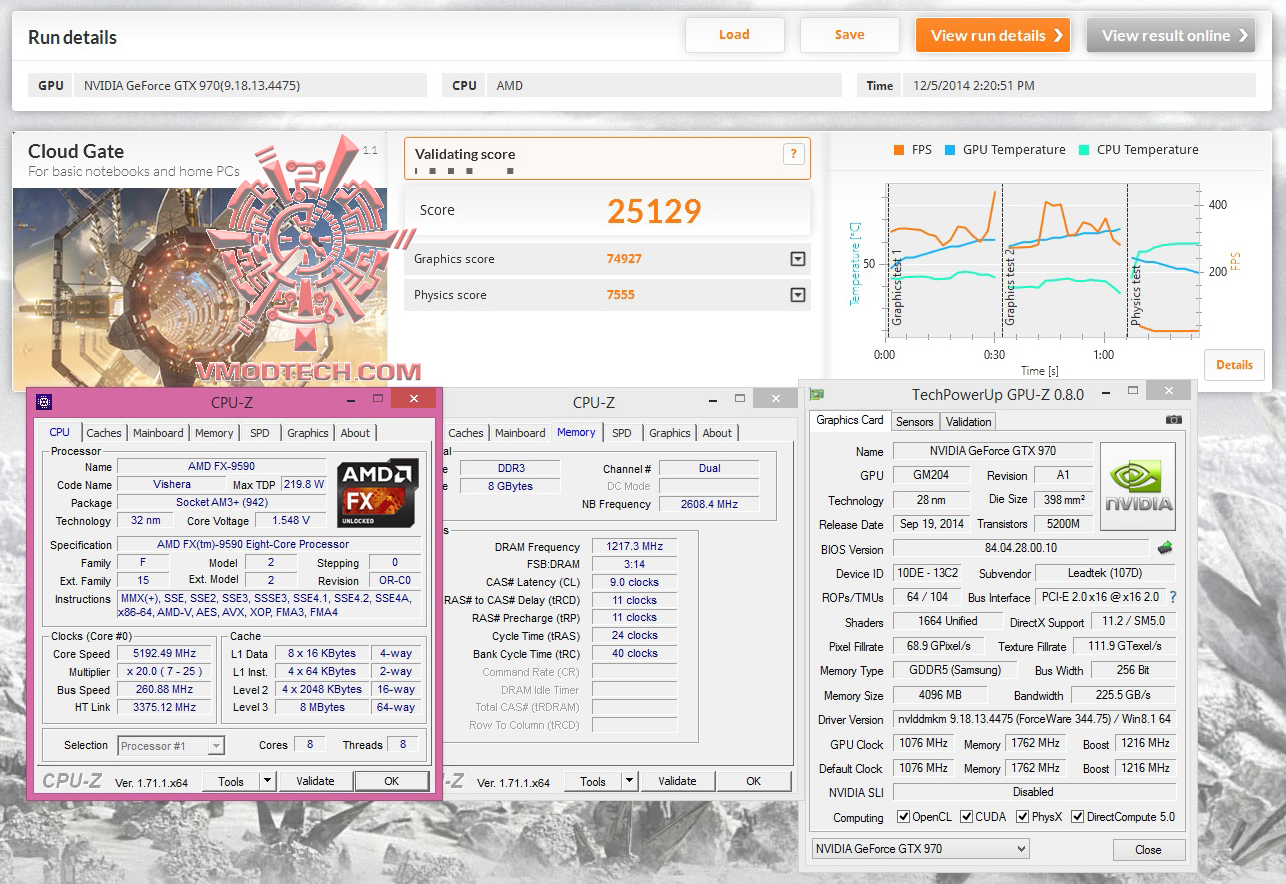
Task: Save the BIOS using the chip icon in GPU-Z
Action: coord(1165,548)
